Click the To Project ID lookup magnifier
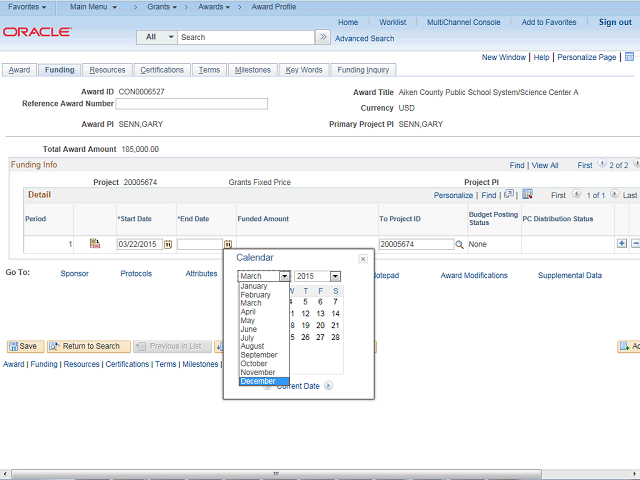The width and height of the screenshot is (640, 480). pyautogui.click(x=460, y=244)
